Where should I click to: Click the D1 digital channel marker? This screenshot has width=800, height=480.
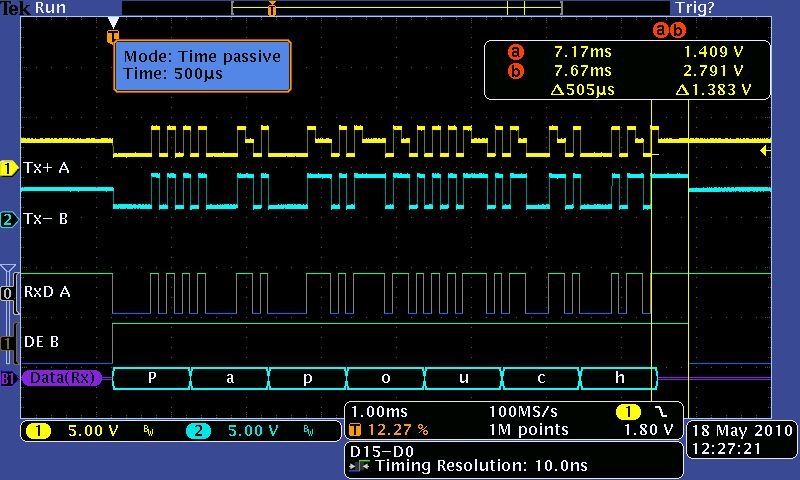point(8,342)
